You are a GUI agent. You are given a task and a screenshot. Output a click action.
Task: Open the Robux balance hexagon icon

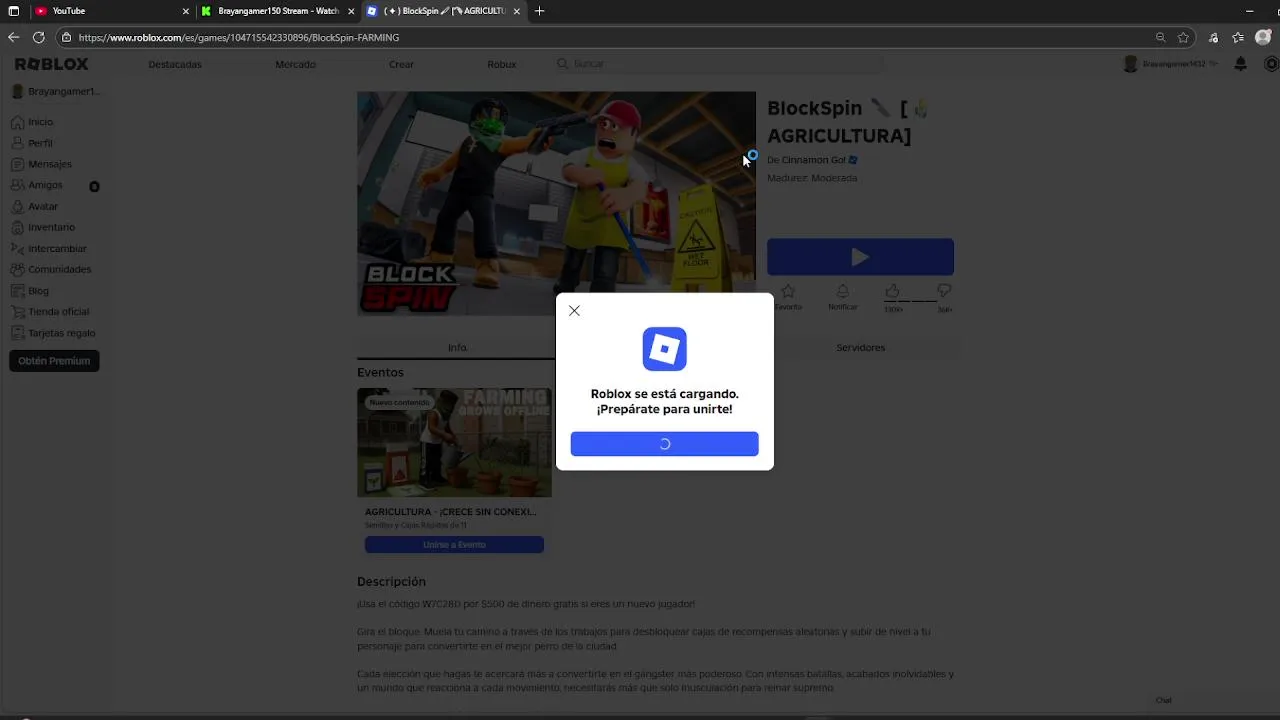(x=1272, y=64)
